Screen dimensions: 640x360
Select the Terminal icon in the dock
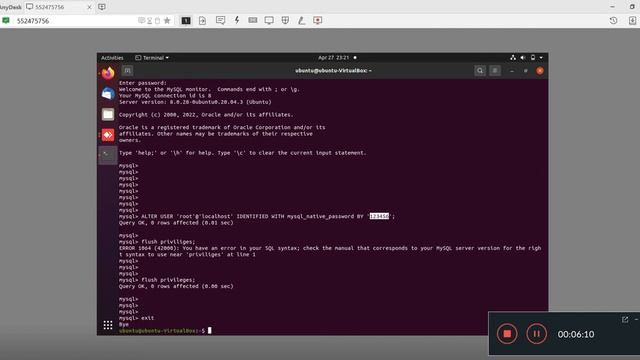[x=108, y=156]
